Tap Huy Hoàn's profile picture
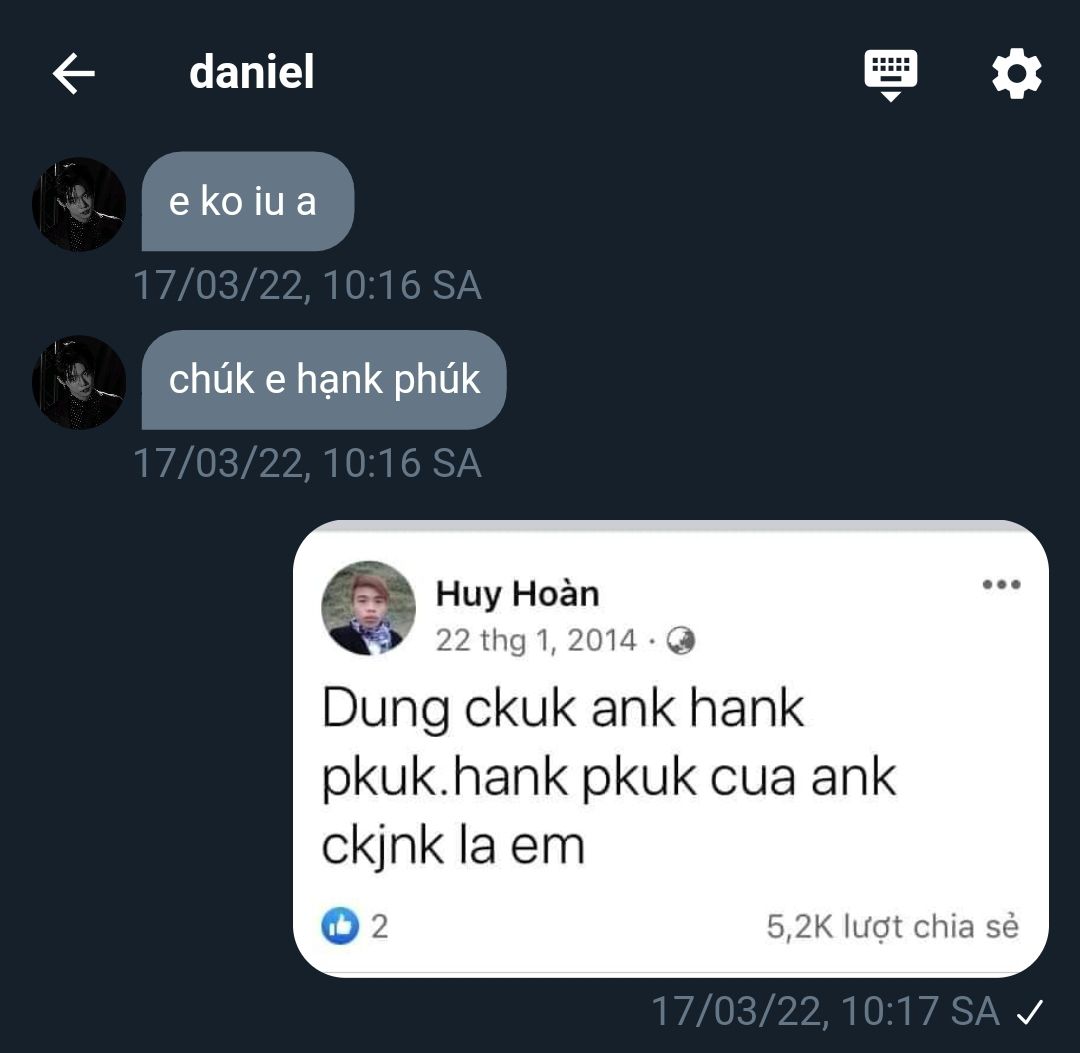The image size is (1080, 1053). tap(368, 608)
